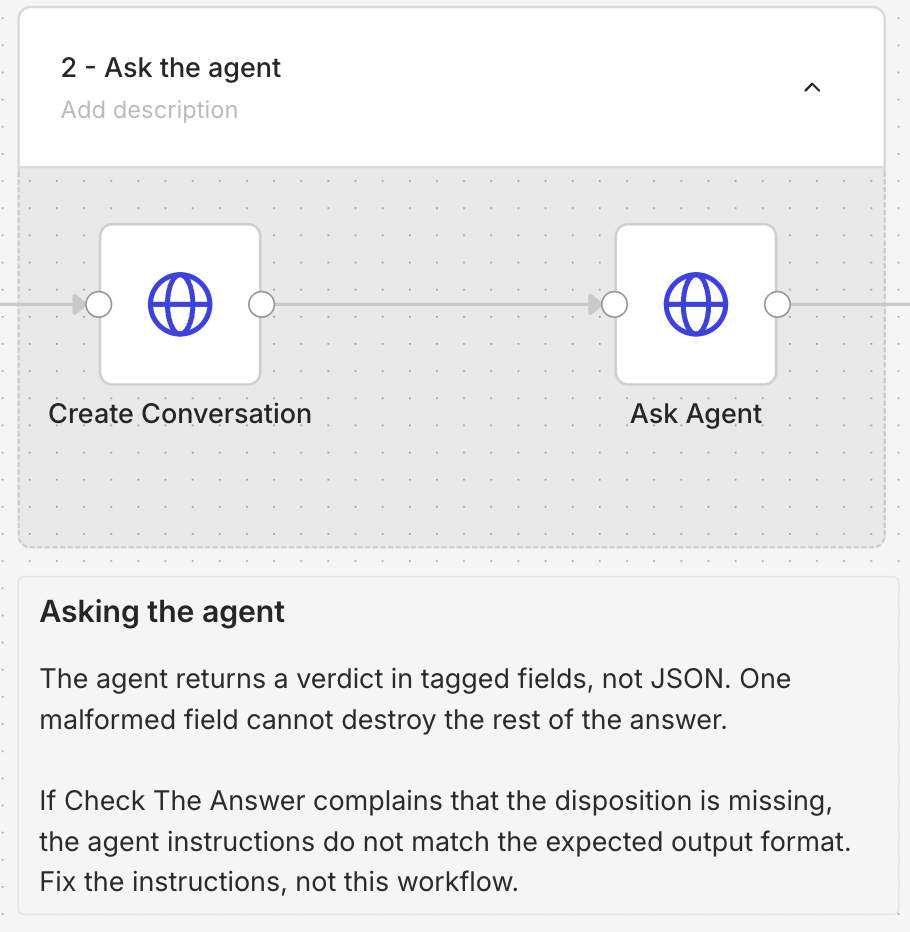Viewport: 910px width, 932px height.
Task: Collapse the "2 - Ask the agent" group chevron
Action: [812, 88]
